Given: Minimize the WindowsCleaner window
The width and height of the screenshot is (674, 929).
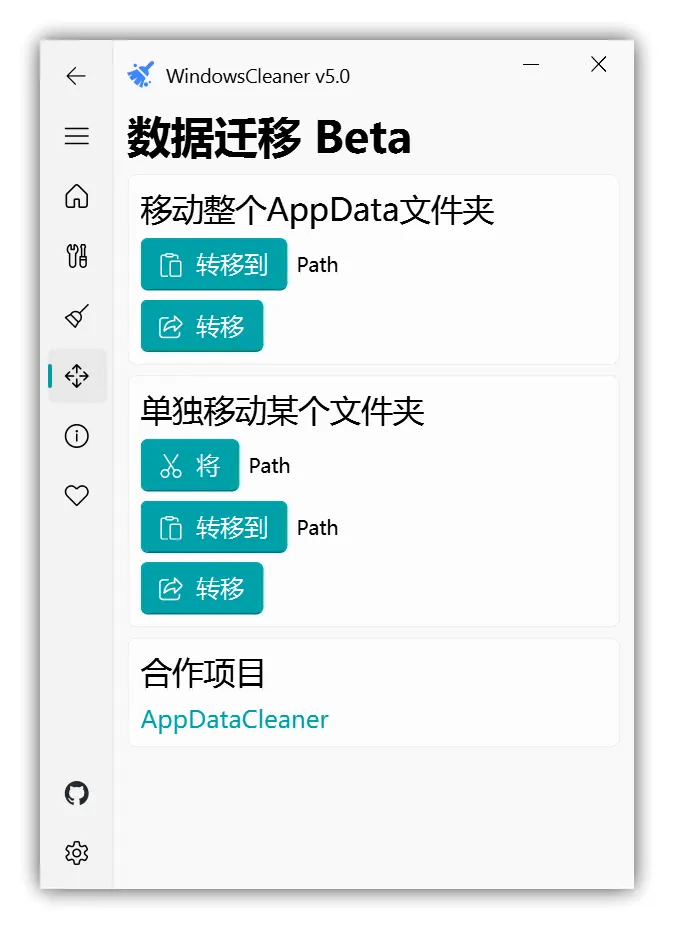Looking at the screenshot, I should point(531,64).
